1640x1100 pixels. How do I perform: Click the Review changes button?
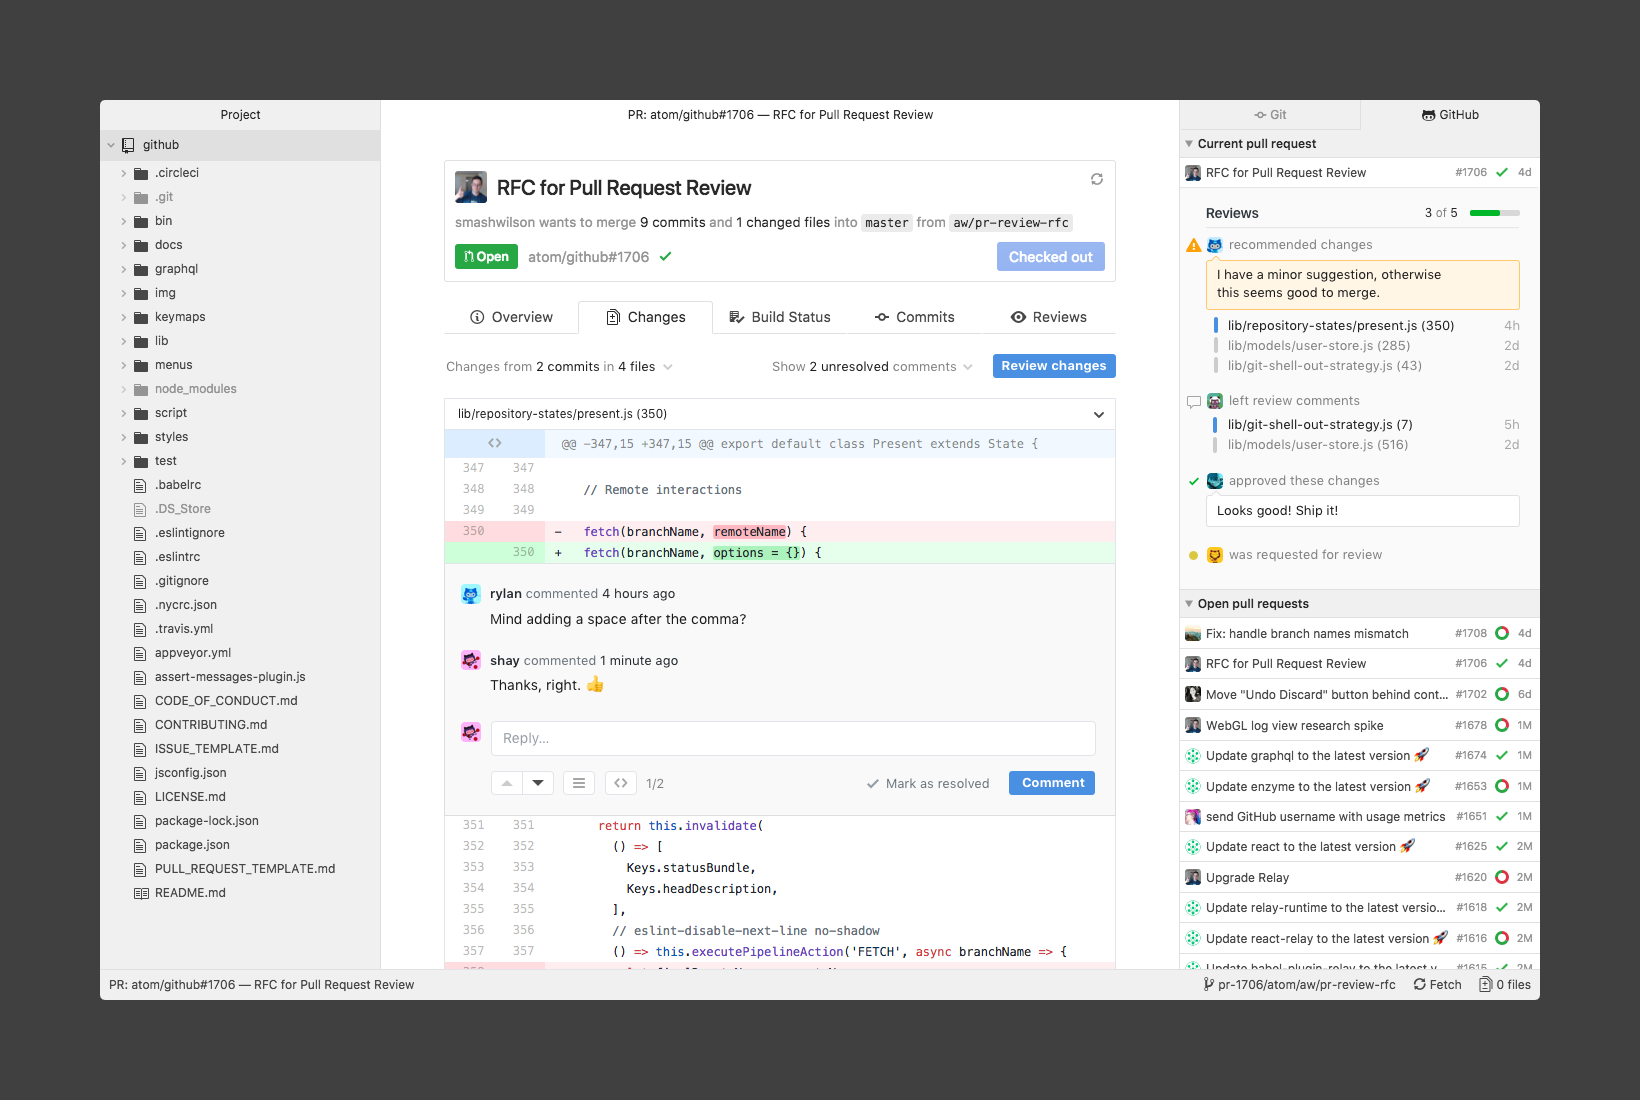(1054, 366)
